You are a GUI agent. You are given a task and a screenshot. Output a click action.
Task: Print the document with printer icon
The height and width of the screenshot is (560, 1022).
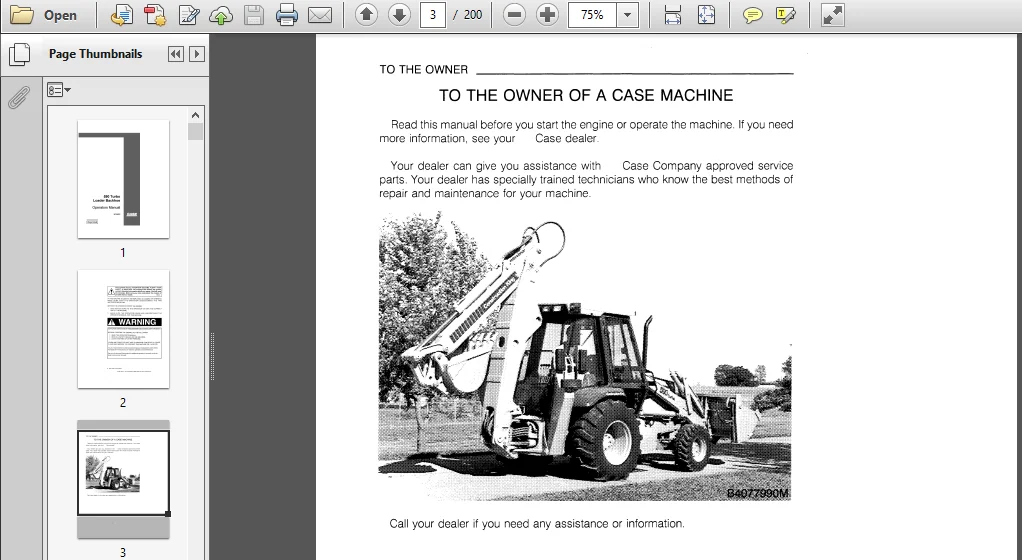pyautogui.click(x=287, y=15)
